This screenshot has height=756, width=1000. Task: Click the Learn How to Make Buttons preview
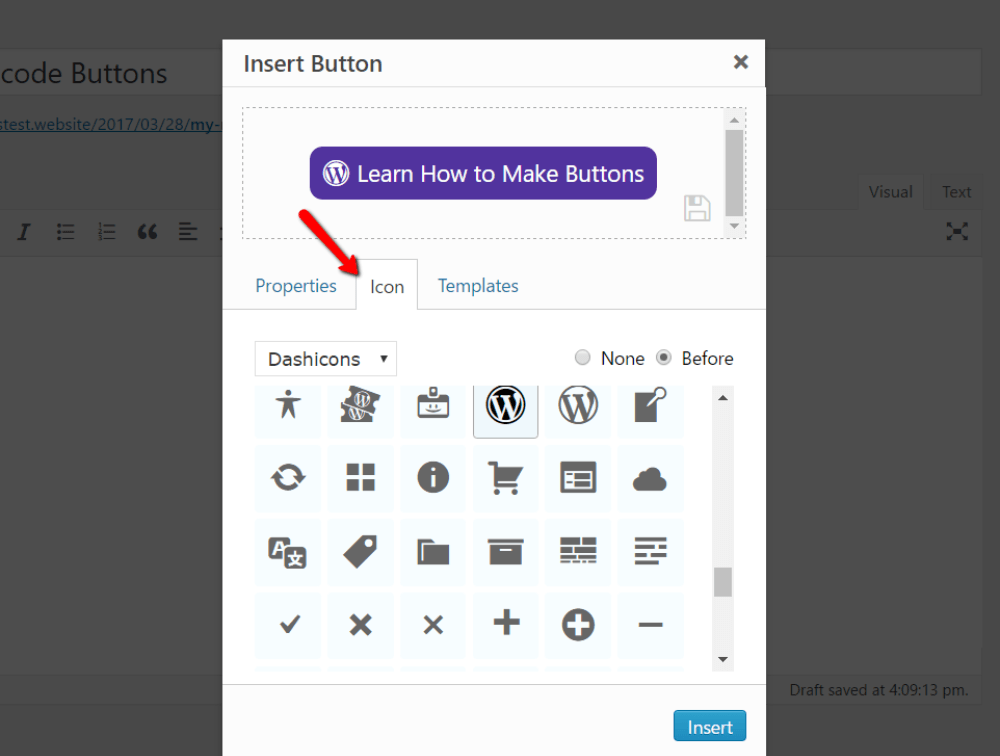[x=483, y=174]
